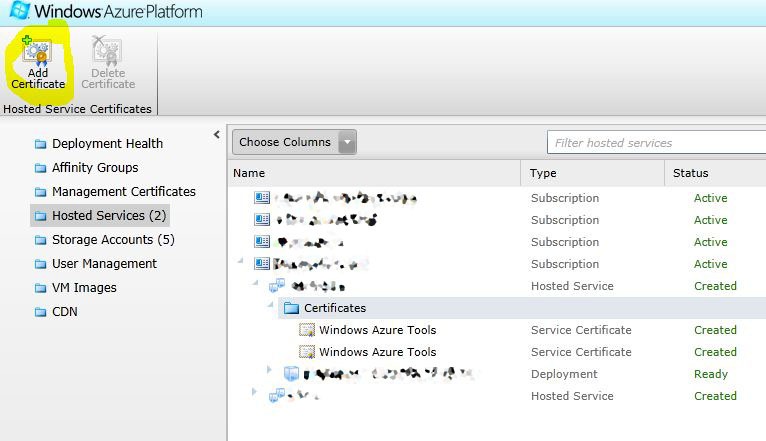Select the Hosted Services folder icon

tap(41, 216)
